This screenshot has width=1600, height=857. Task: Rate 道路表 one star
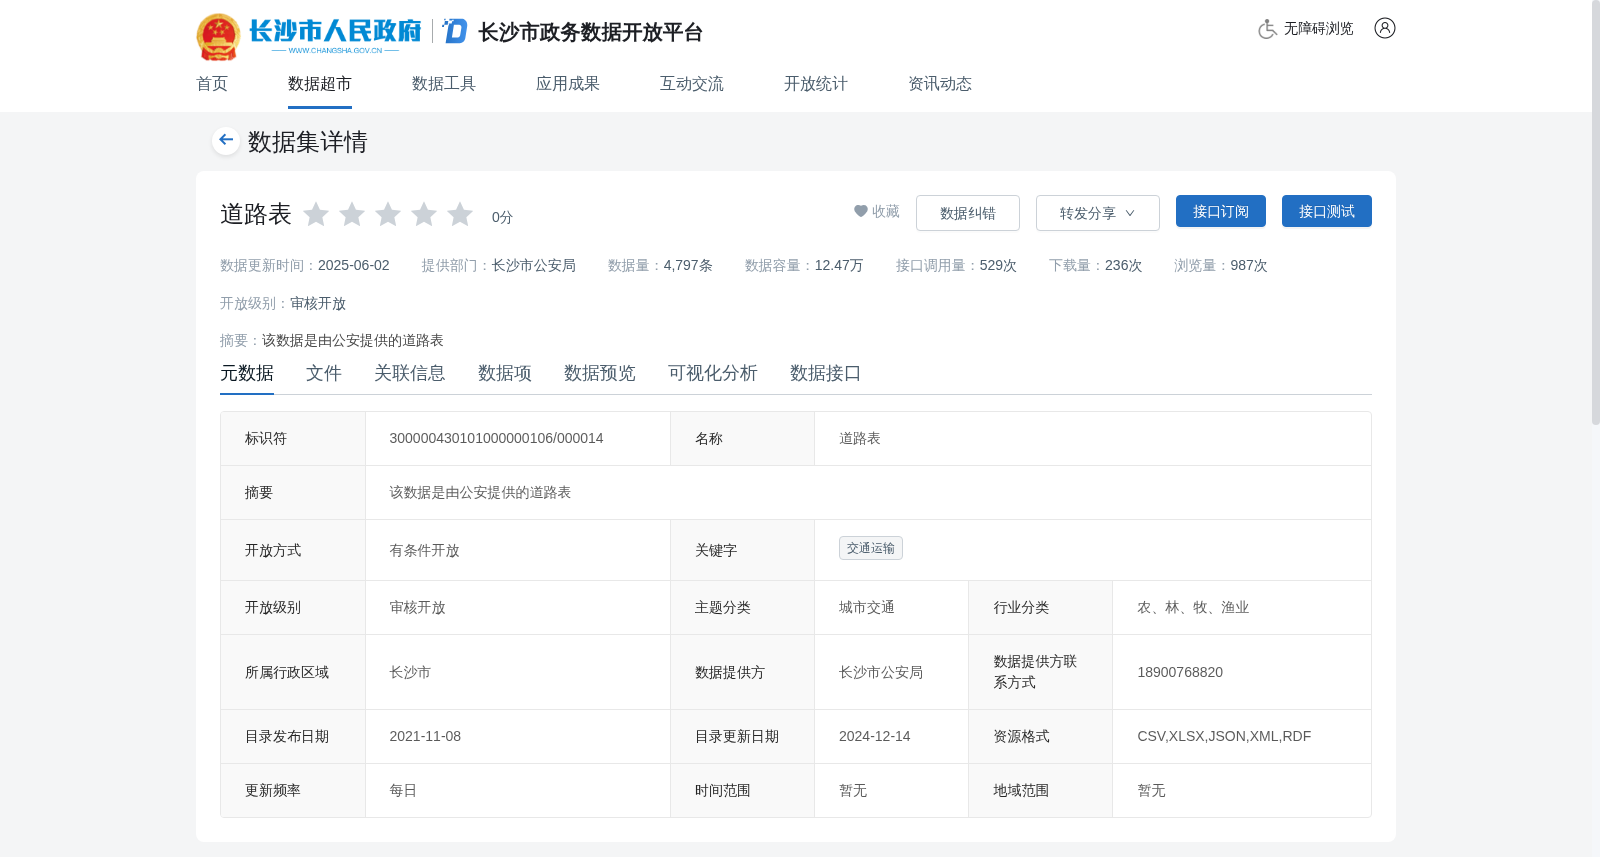coord(316,215)
